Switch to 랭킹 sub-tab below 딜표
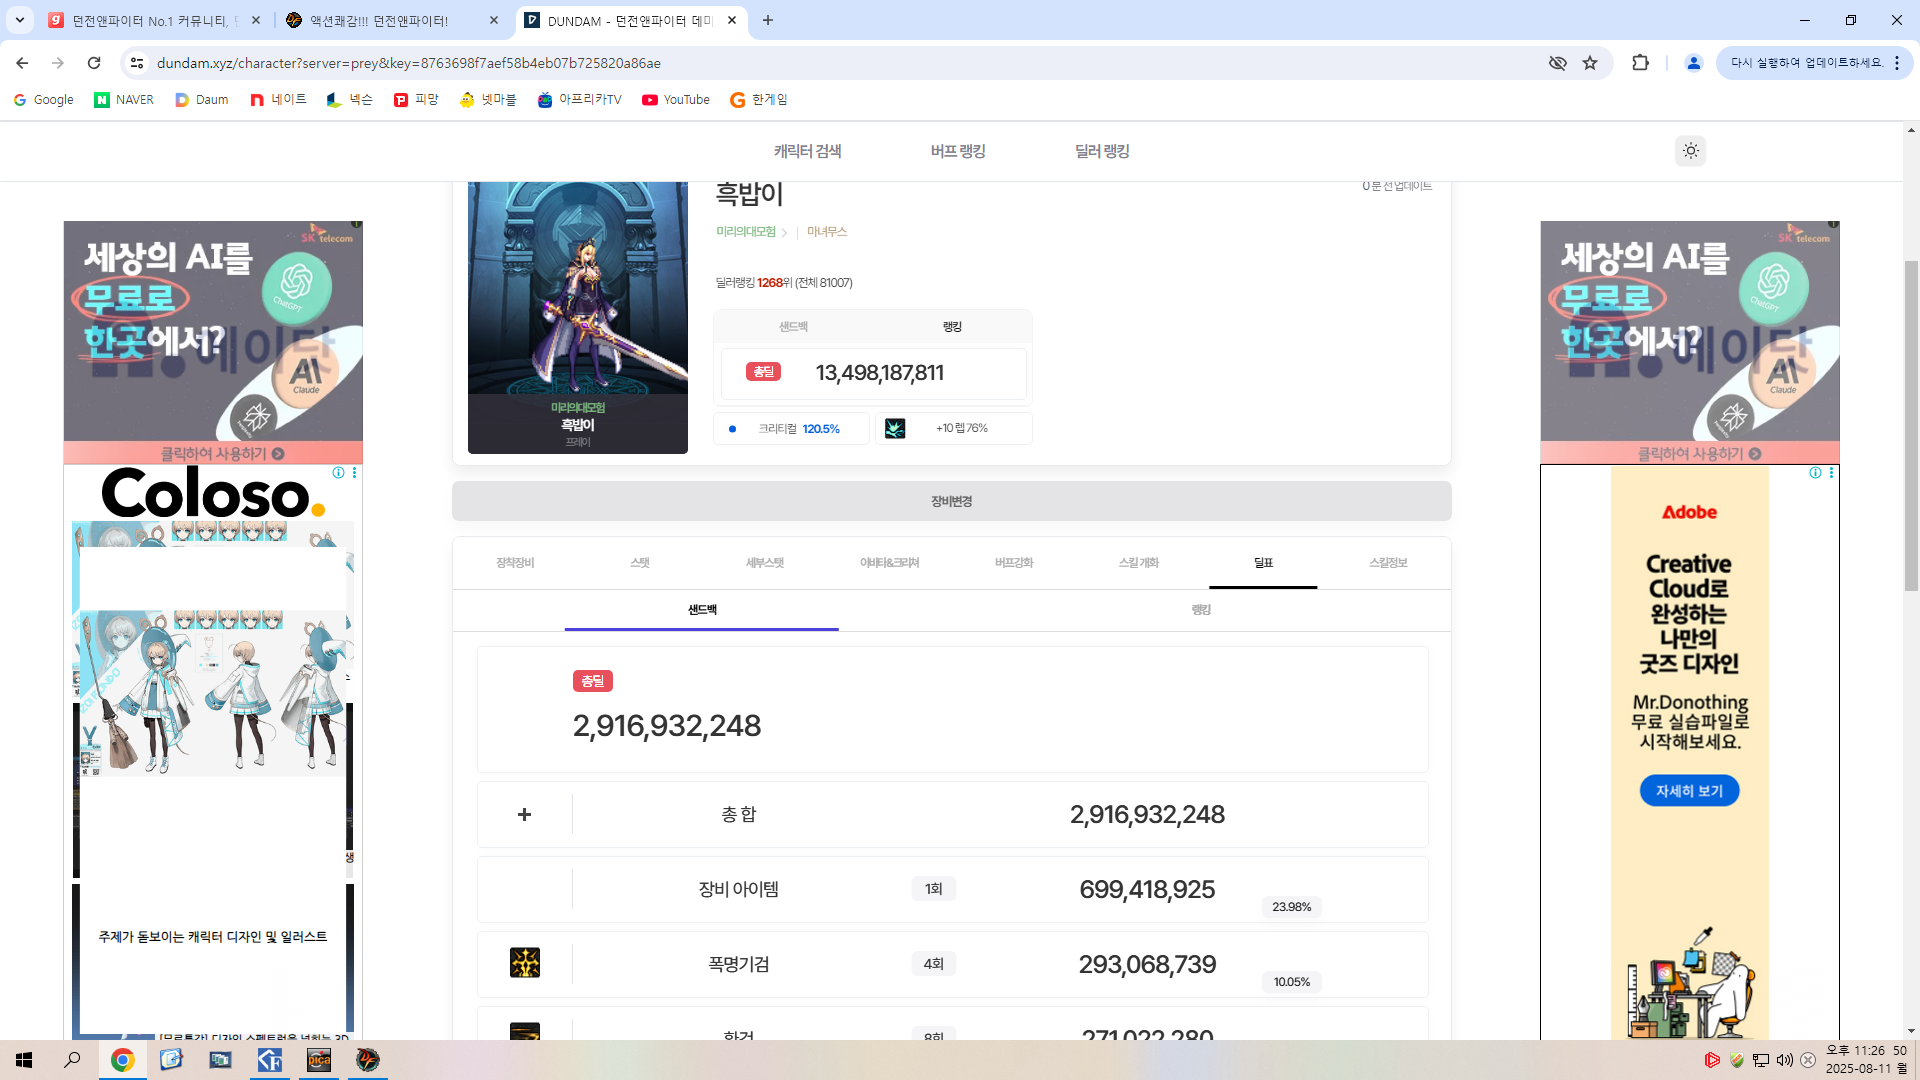This screenshot has width=1920, height=1080. (1201, 610)
